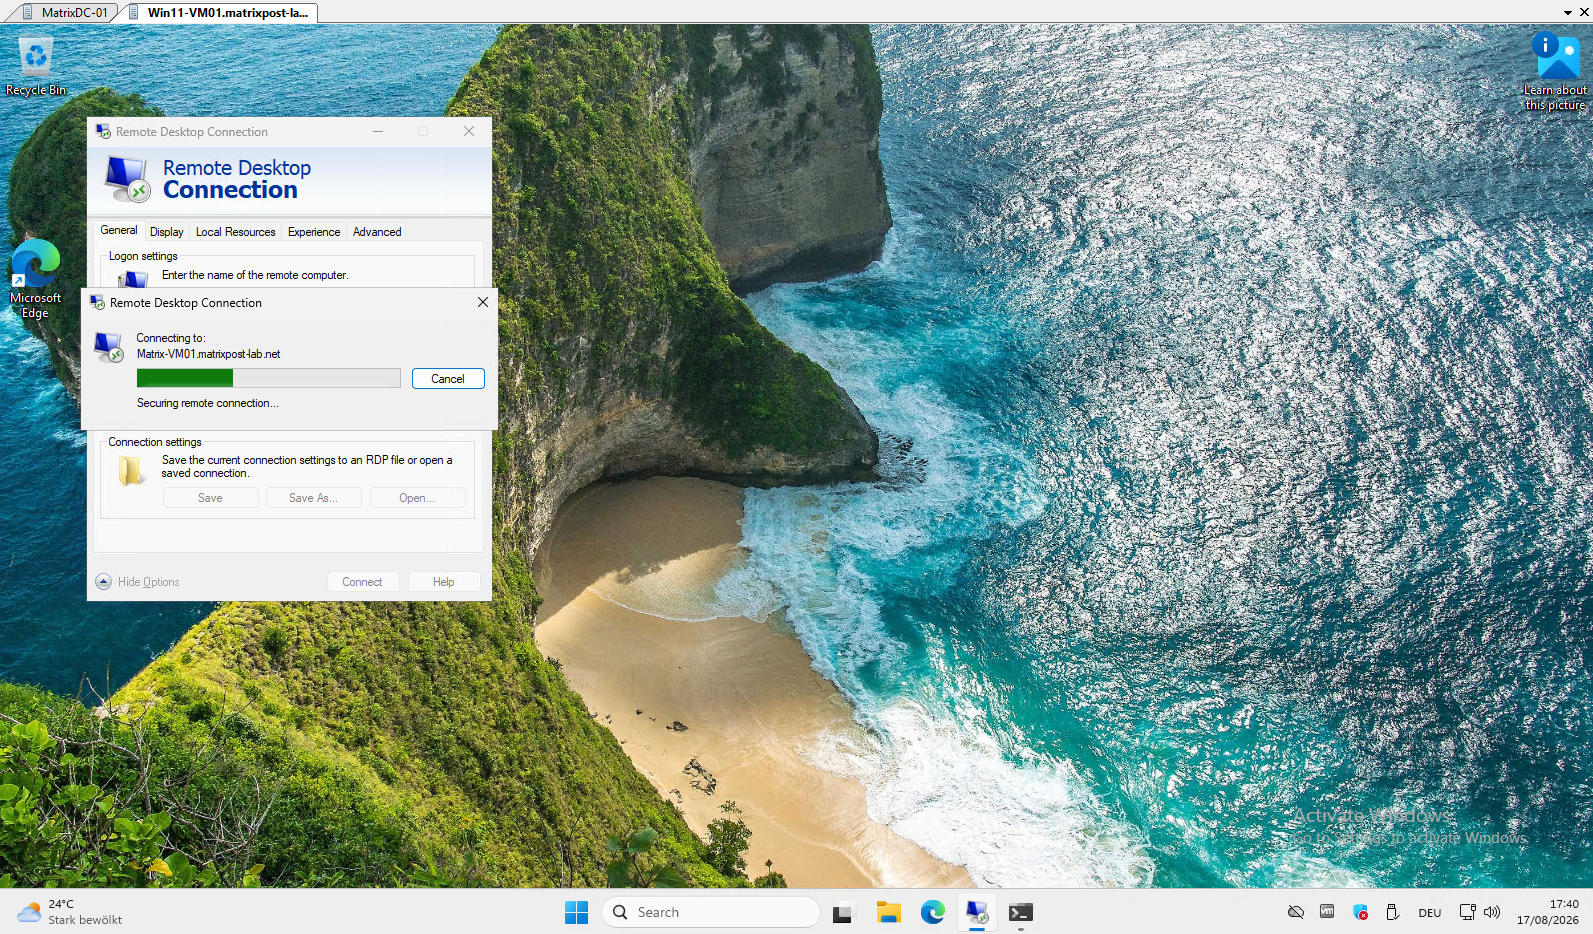Open the Microsoft Edge desktop shortcut
The height and width of the screenshot is (934, 1593).
click(35, 278)
